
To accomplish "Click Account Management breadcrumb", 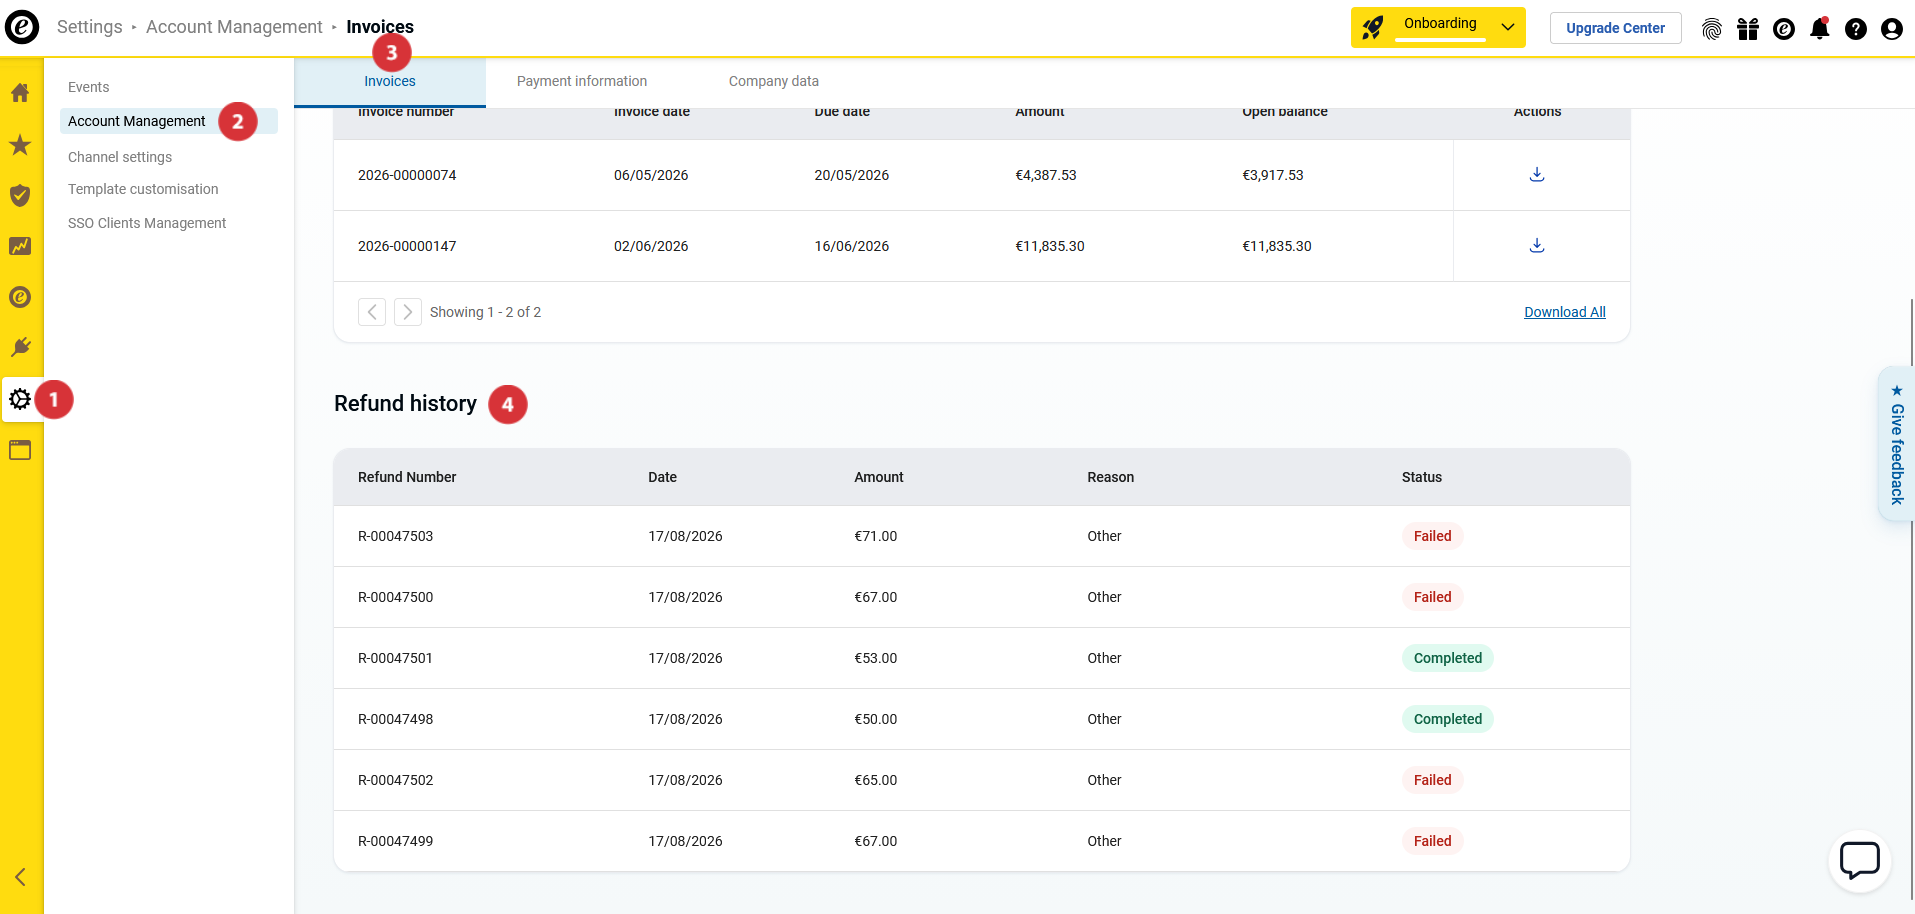I will (x=234, y=27).
